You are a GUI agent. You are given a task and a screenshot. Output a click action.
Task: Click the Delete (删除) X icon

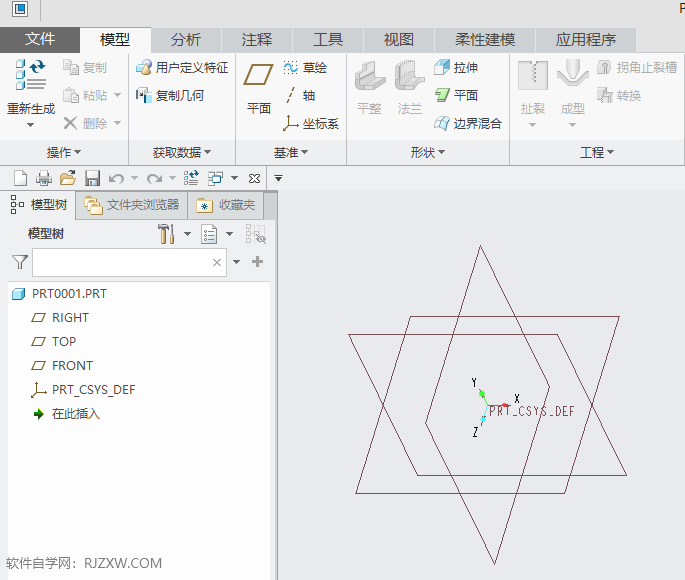click(x=70, y=123)
